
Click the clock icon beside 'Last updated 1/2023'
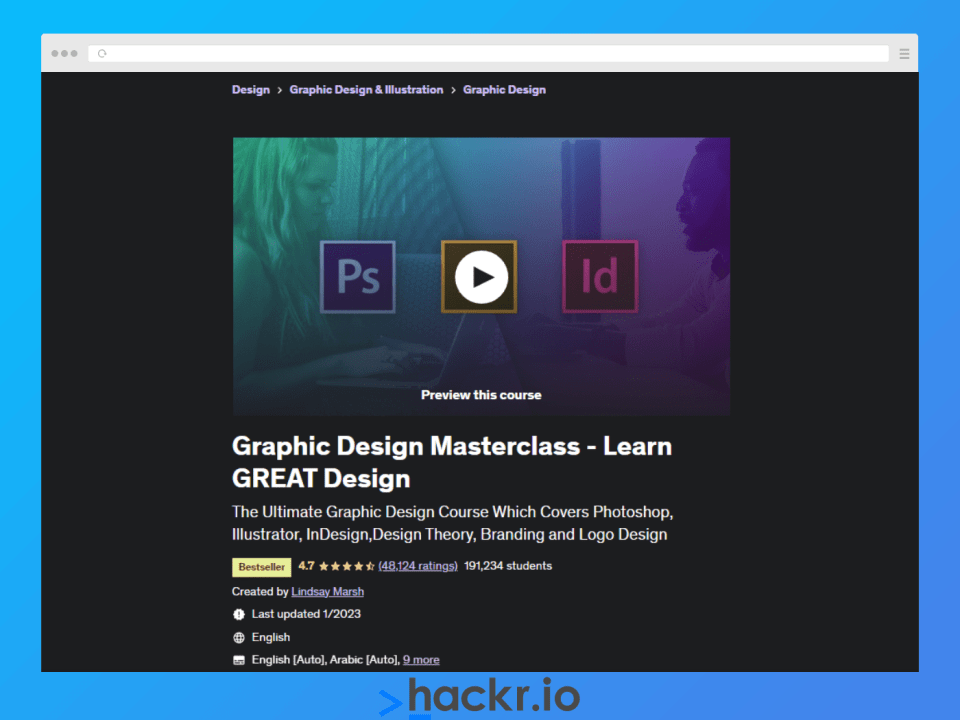click(237, 614)
